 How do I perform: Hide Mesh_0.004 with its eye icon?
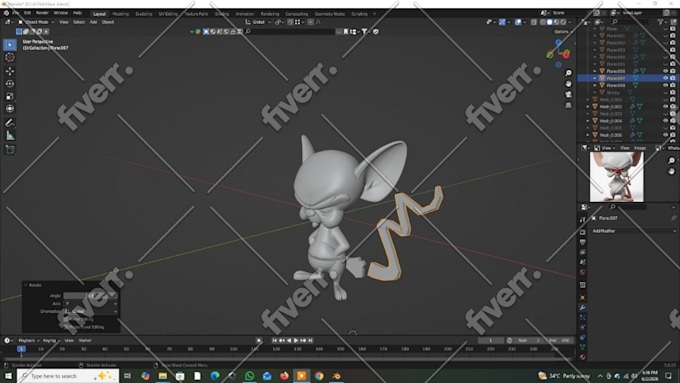tap(665, 121)
